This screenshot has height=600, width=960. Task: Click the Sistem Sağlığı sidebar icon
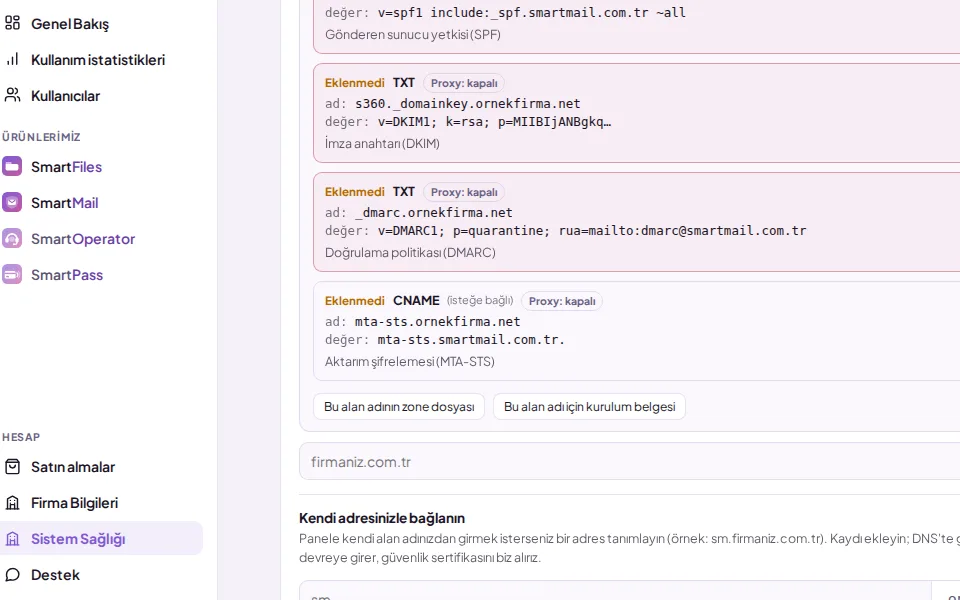[x=12, y=539]
